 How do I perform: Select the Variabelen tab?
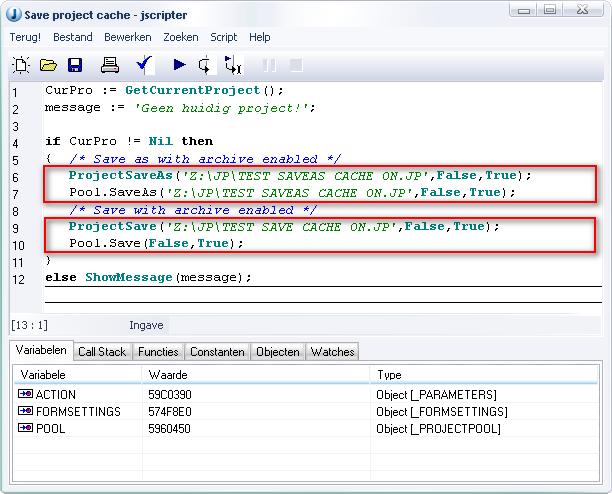tap(41, 350)
